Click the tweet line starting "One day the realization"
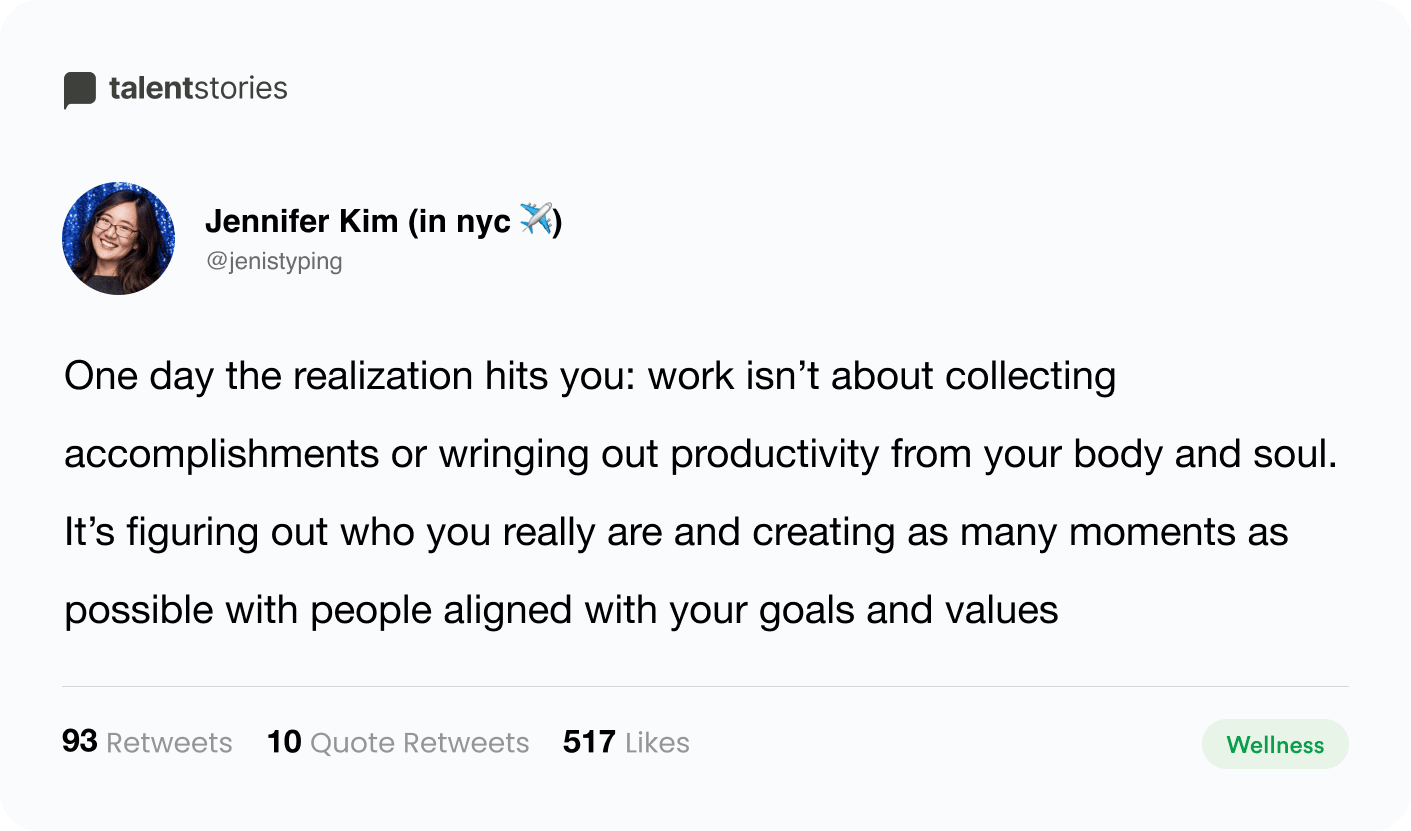 pos(590,377)
